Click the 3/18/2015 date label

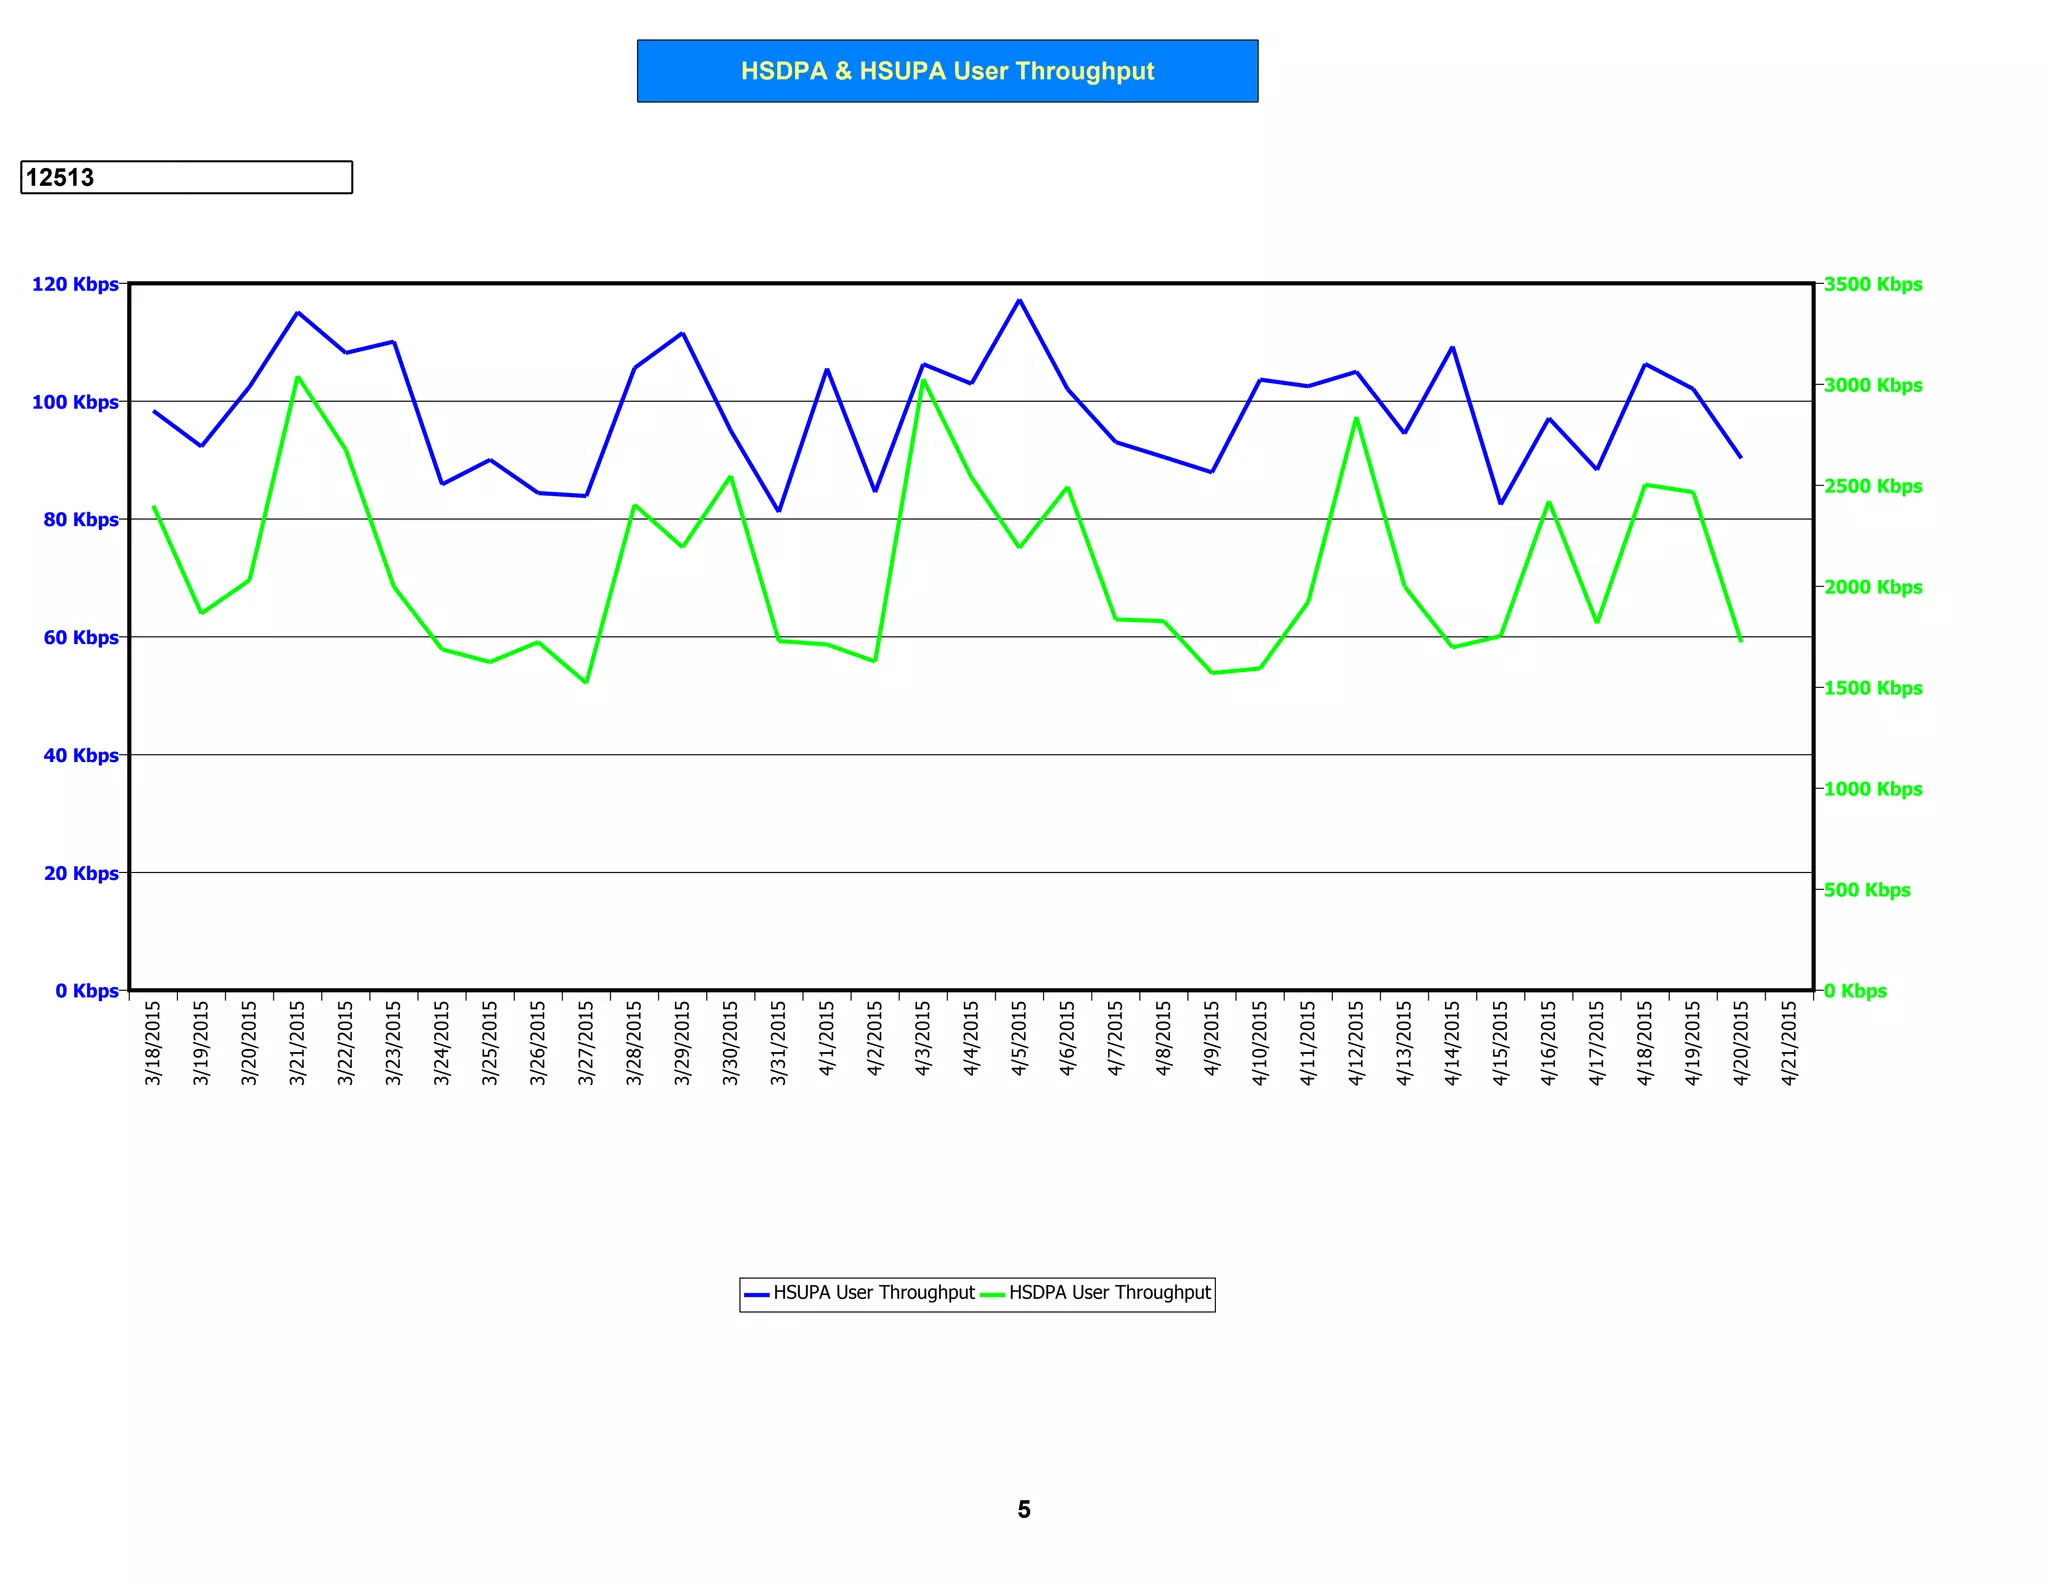[153, 1043]
